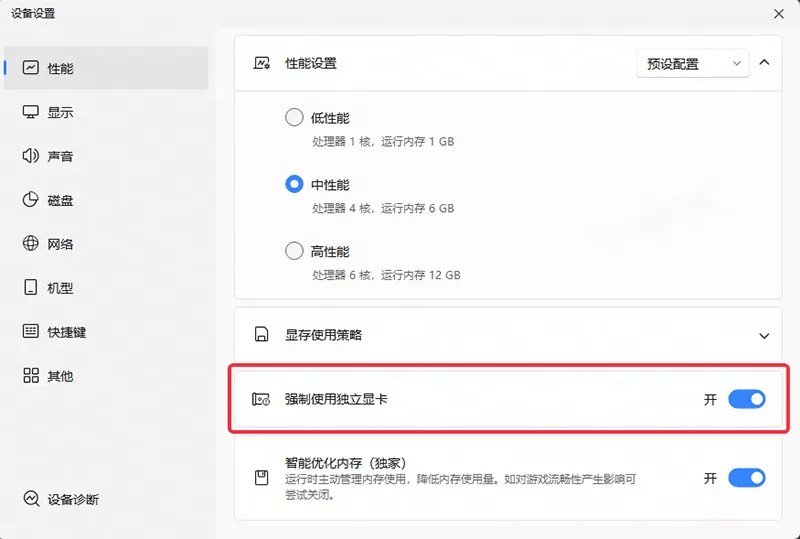Image resolution: width=800 pixels, height=539 pixels.
Task: Turn off 强制使用独立显卡 switch
Action: 746,399
